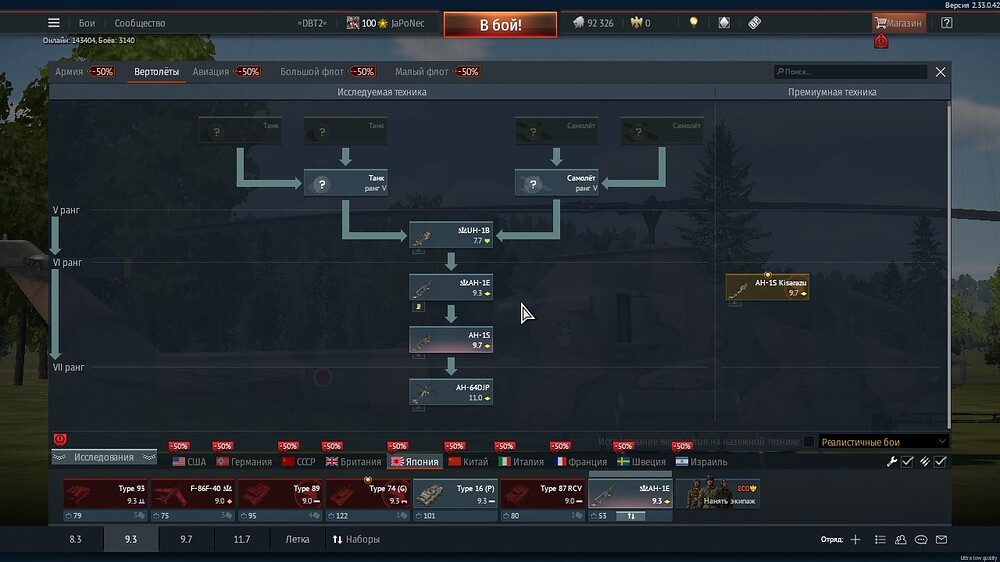The width and height of the screenshot is (1000, 562).
Task: Open the Бои menu
Action: [x=87, y=23]
